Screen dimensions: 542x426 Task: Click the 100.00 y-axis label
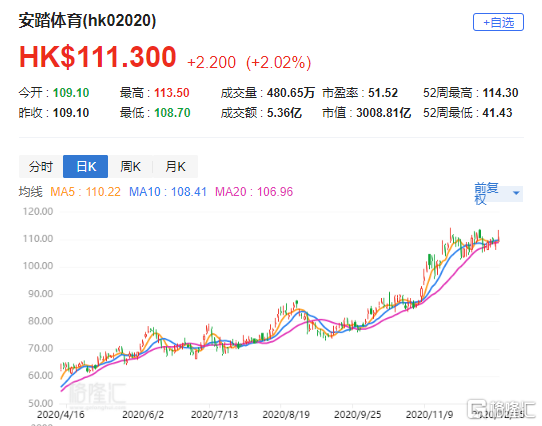pyautogui.click(x=38, y=266)
